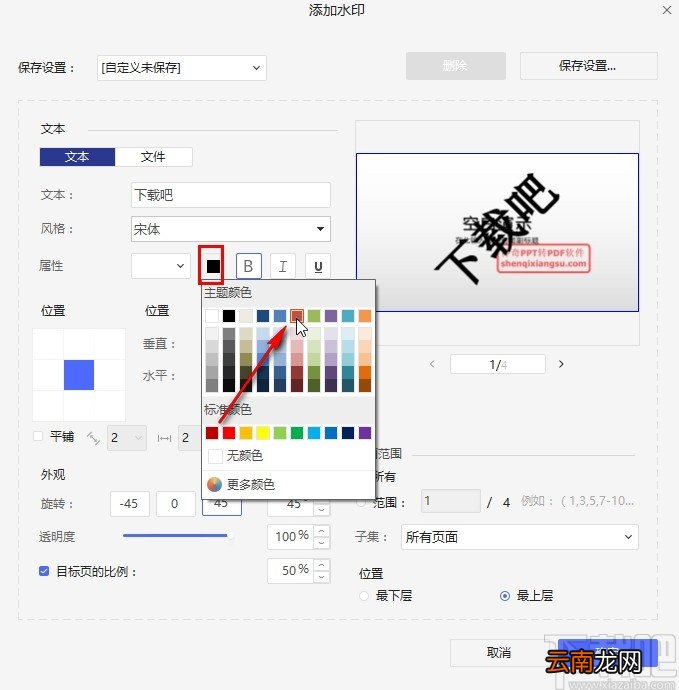Click the greyed 删除 button
Screen dimensions: 679x690
455,66
